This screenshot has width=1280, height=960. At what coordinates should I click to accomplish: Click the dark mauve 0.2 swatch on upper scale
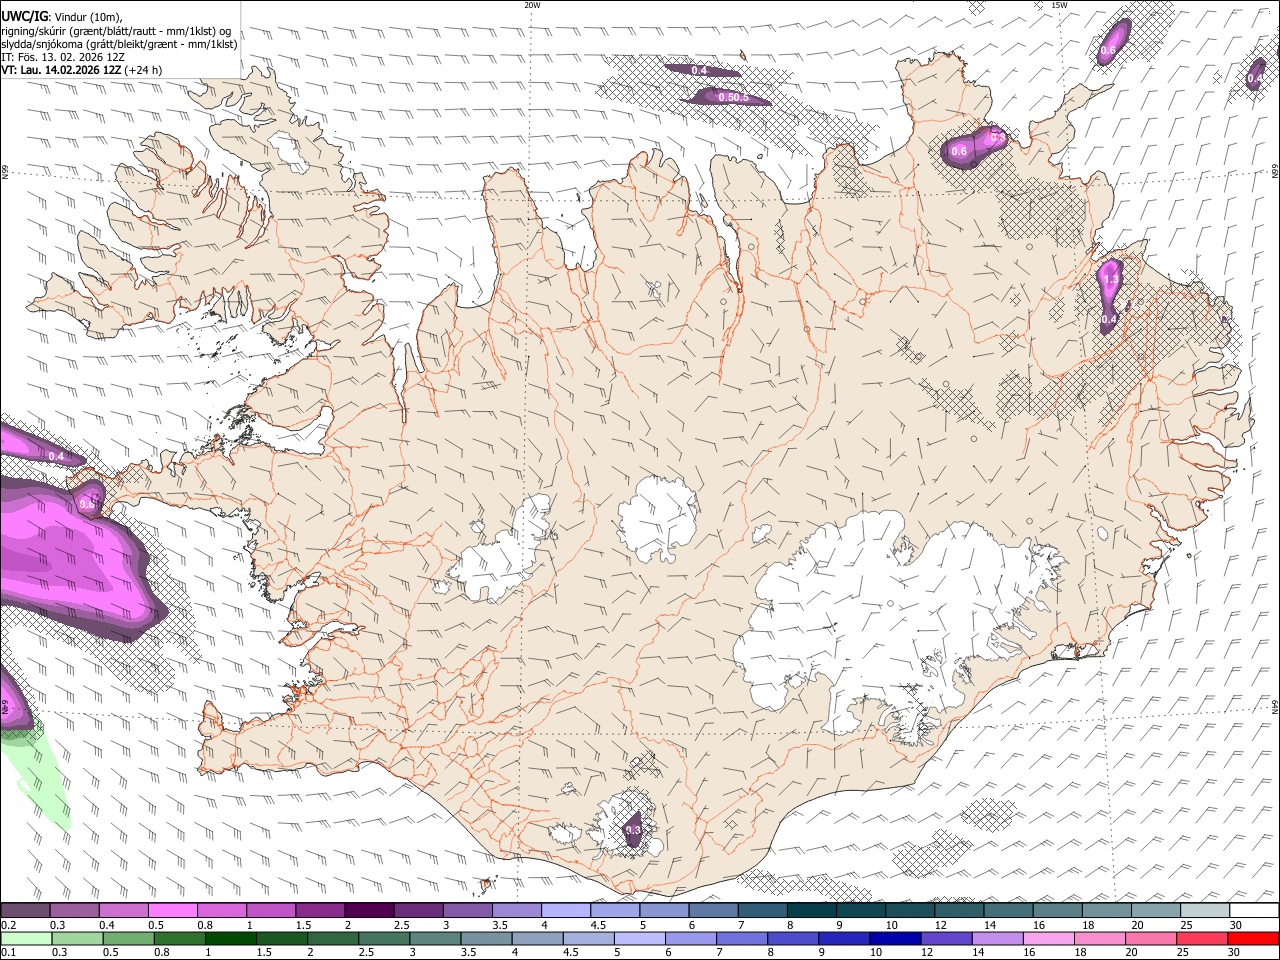26,911
